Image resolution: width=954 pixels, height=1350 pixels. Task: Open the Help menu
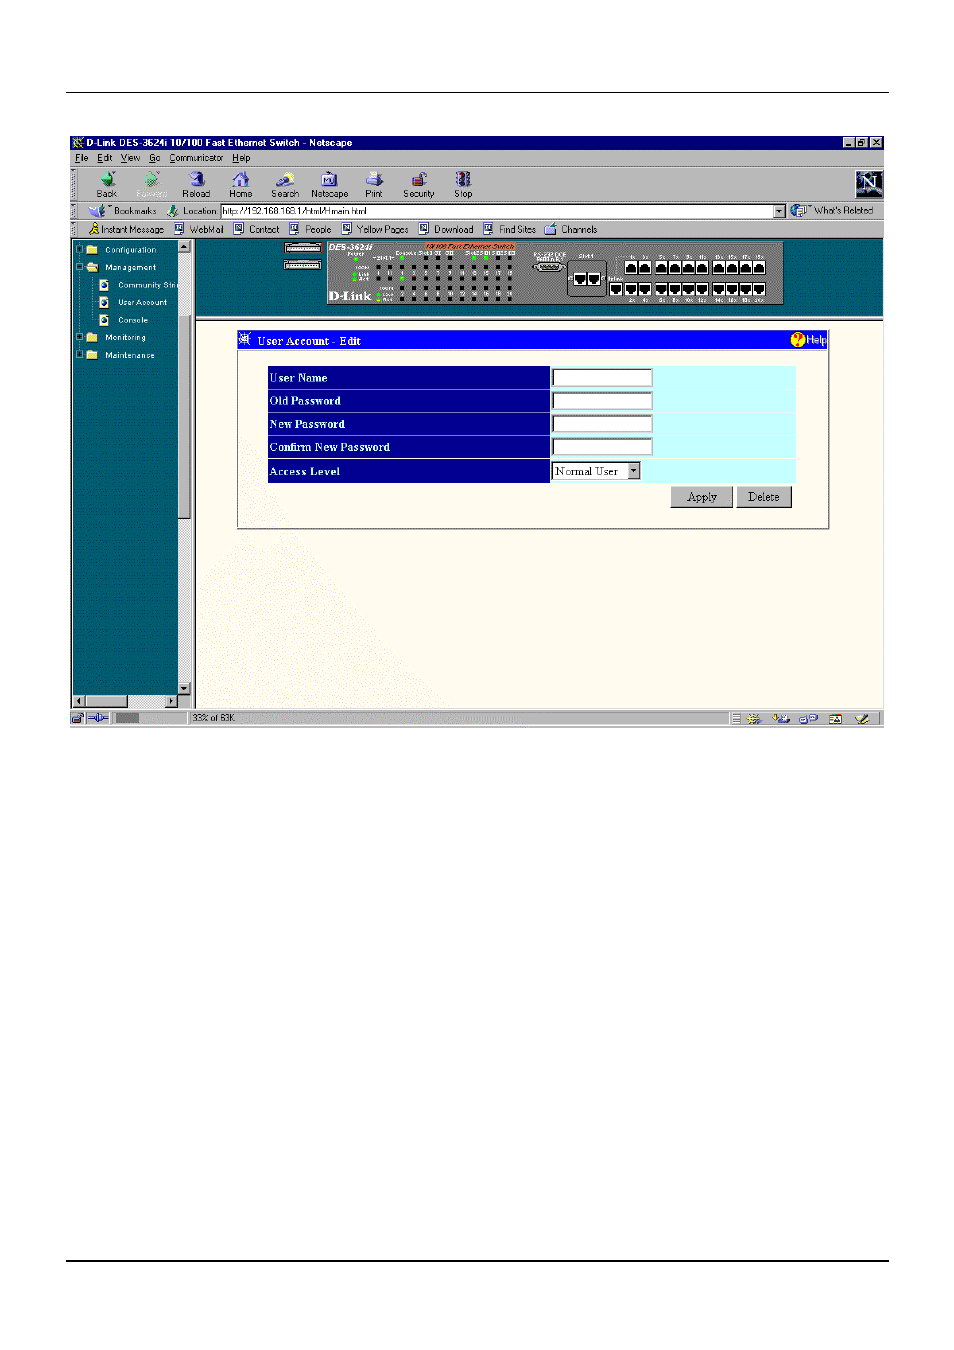(241, 158)
